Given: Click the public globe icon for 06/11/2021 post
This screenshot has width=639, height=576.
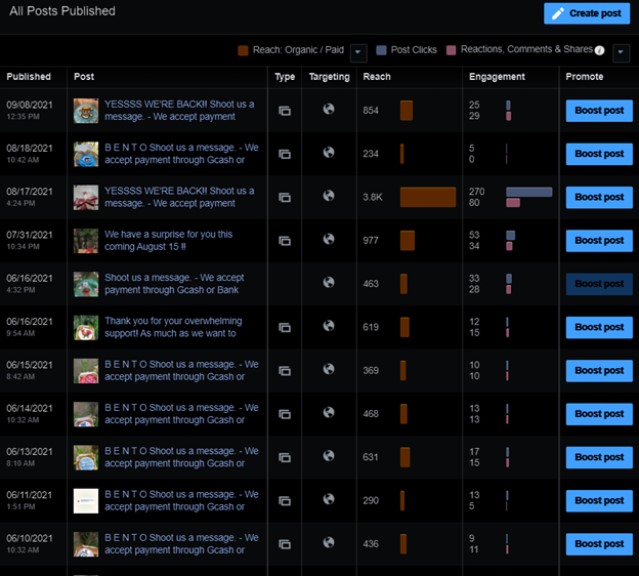Looking at the screenshot, I should (x=328, y=499).
